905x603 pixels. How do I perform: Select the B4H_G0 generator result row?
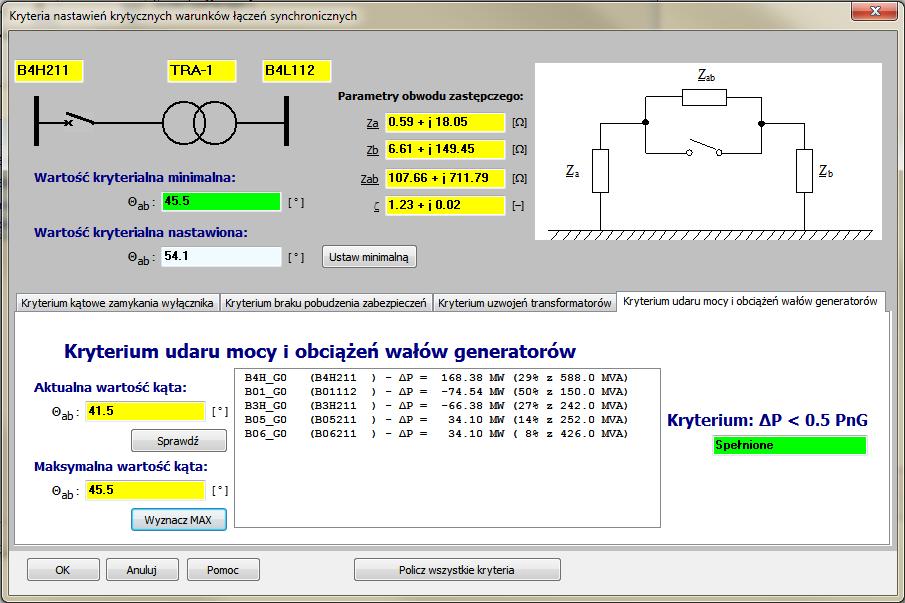[436, 378]
